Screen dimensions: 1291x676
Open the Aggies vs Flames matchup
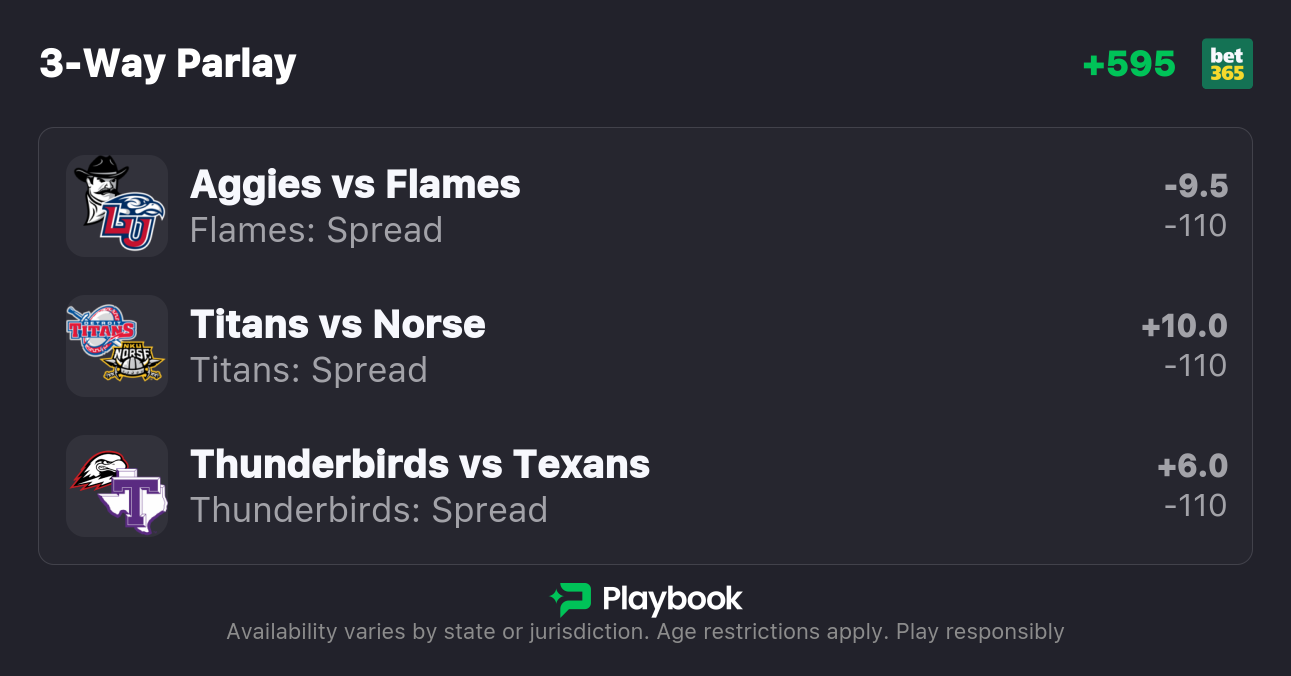355,184
